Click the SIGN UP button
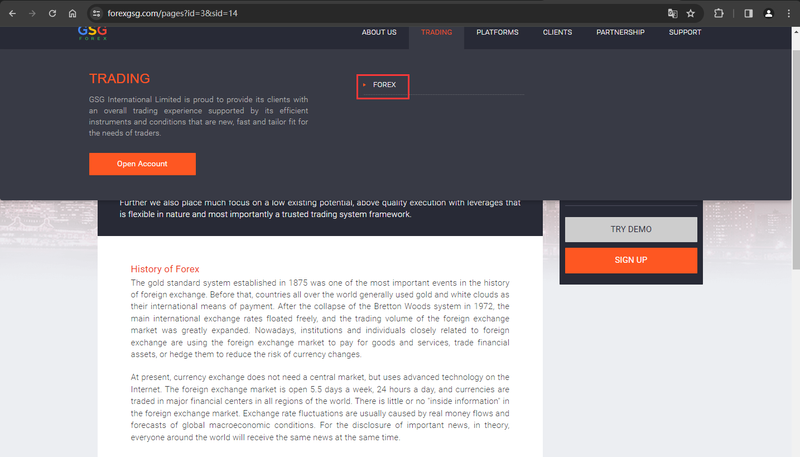800x457 pixels. coord(631,260)
